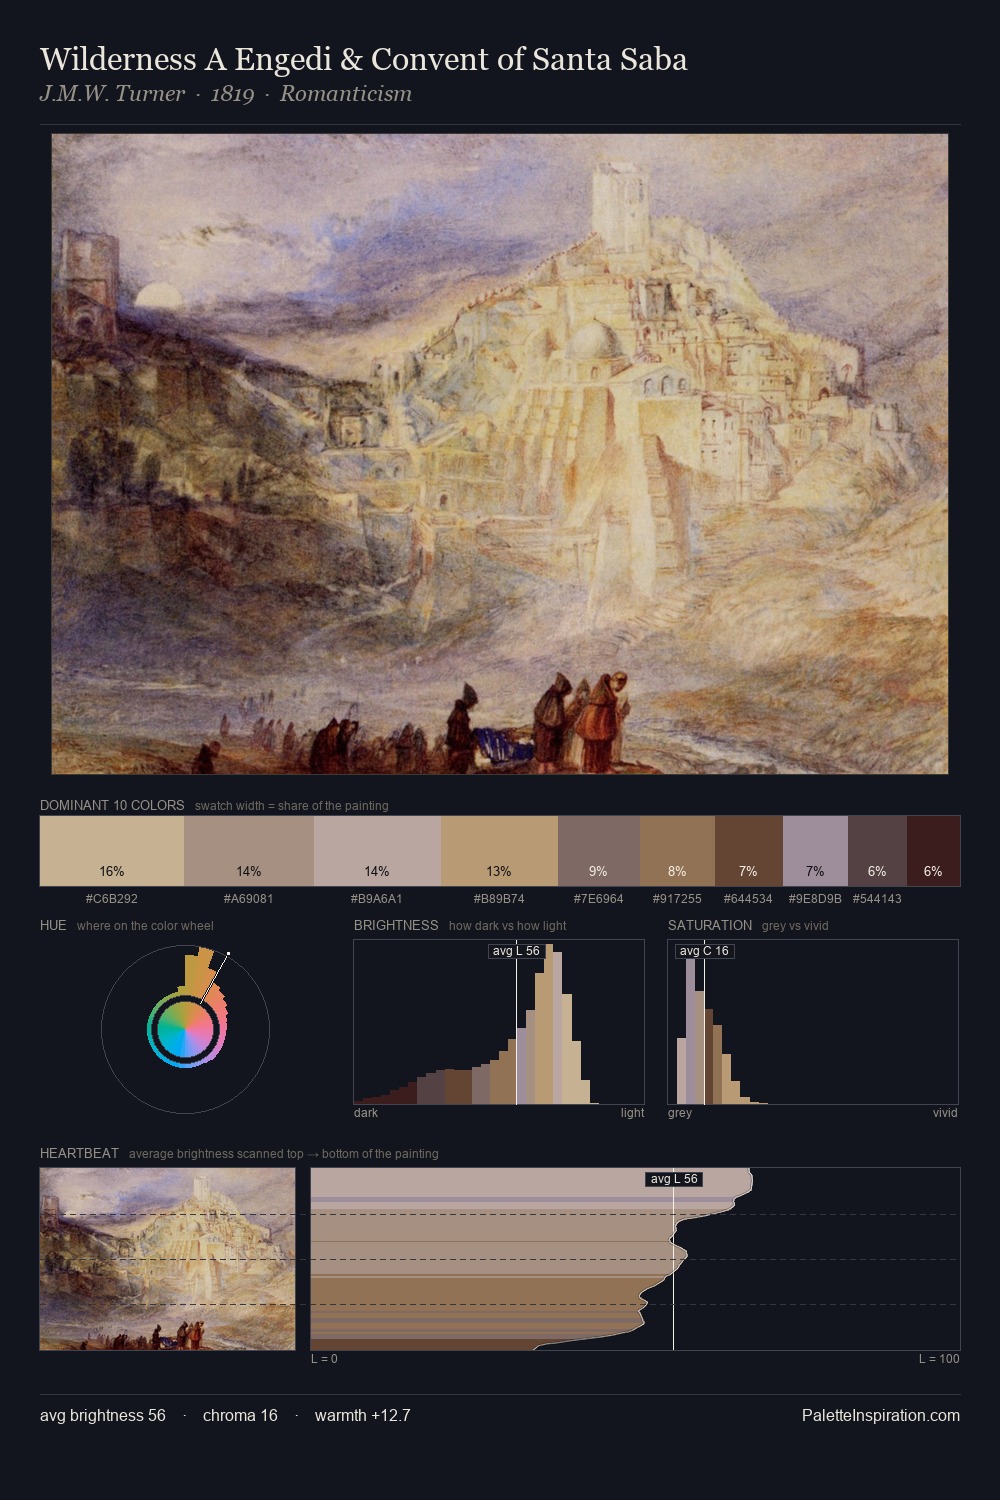The image size is (1000, 1500).
Task: Click the 'grey vs vivid' caption
Action: [795, 926]
